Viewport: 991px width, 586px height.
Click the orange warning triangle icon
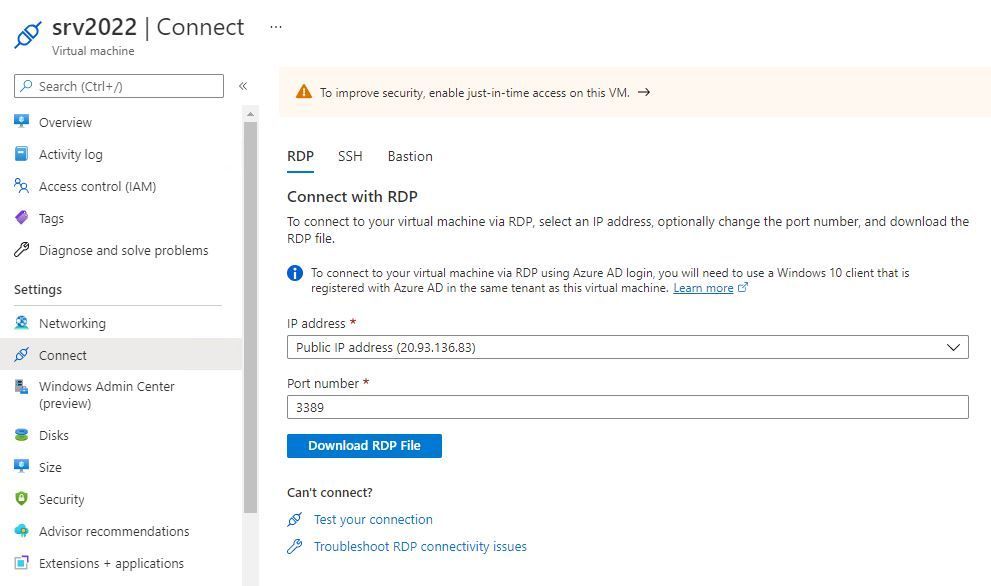304,92
